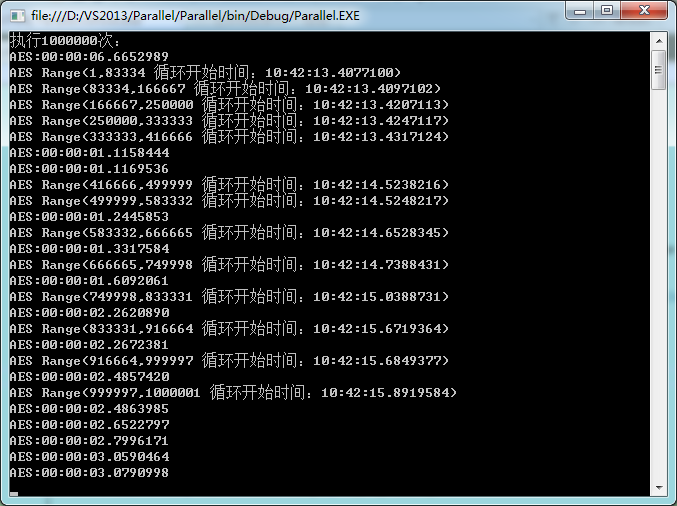
Task: Click the timestamp 10:42:15.6719364
Action: (377, 329)
